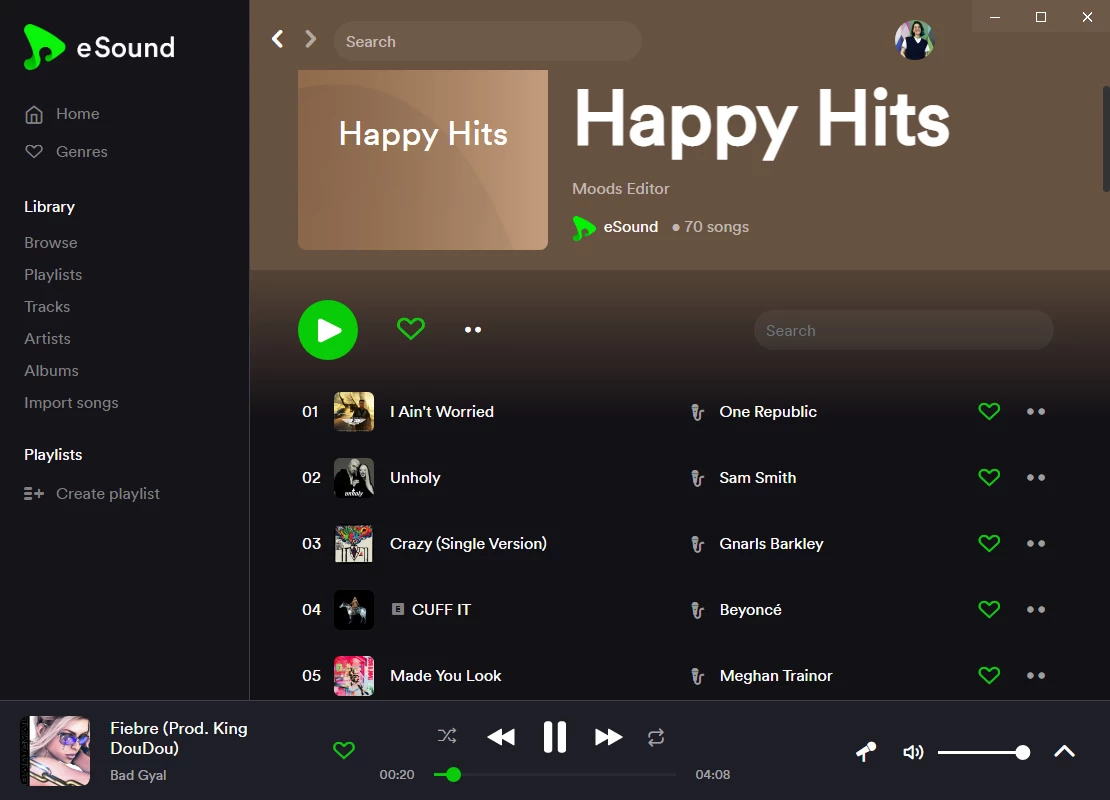
Task: Toggle shuffle playback
Action: click(x=447, y=736)
